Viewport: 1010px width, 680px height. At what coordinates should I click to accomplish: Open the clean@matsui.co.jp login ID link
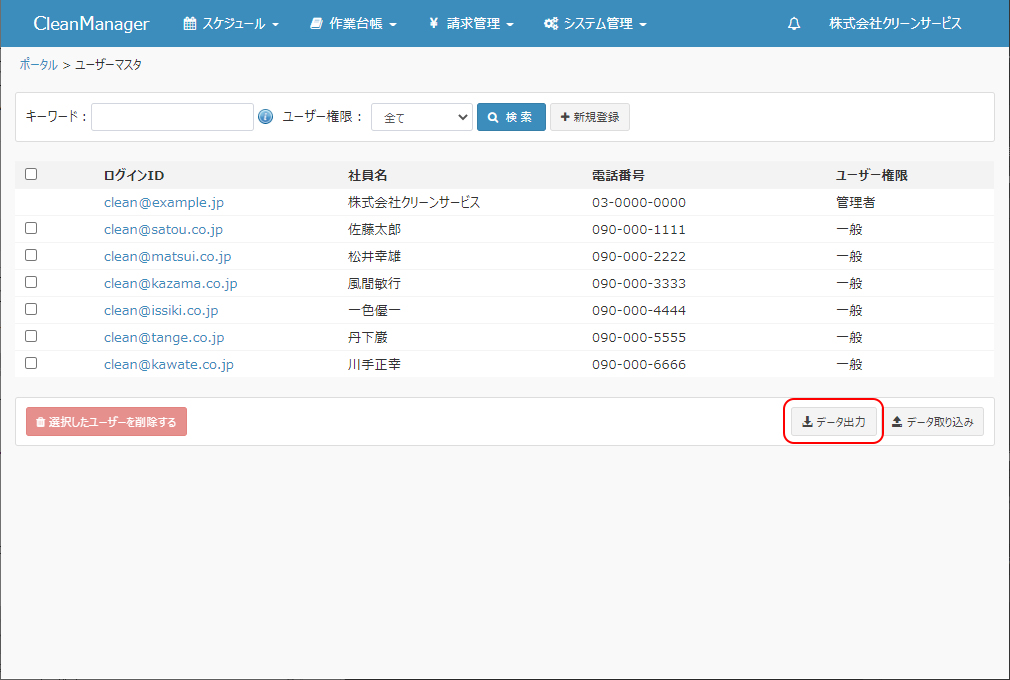click(167, 256)
